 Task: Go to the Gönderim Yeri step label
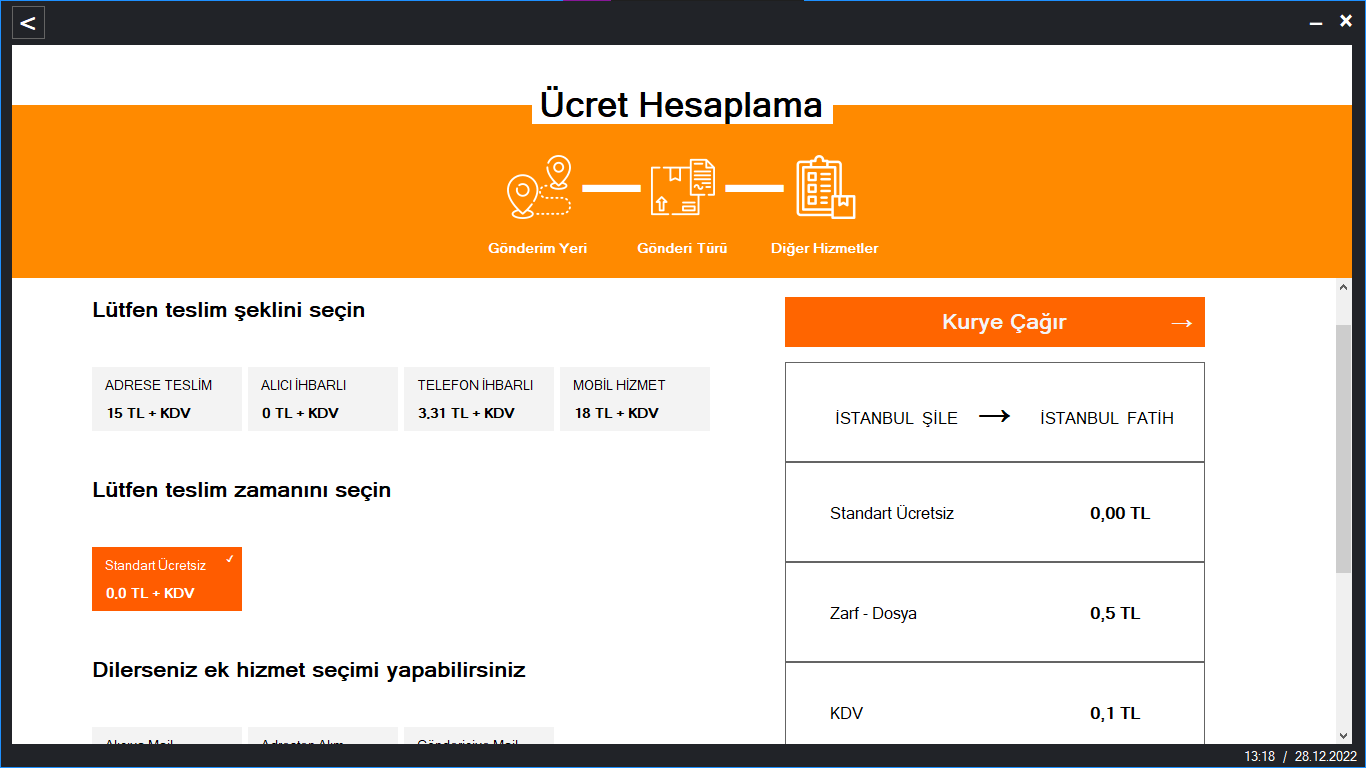537,248
